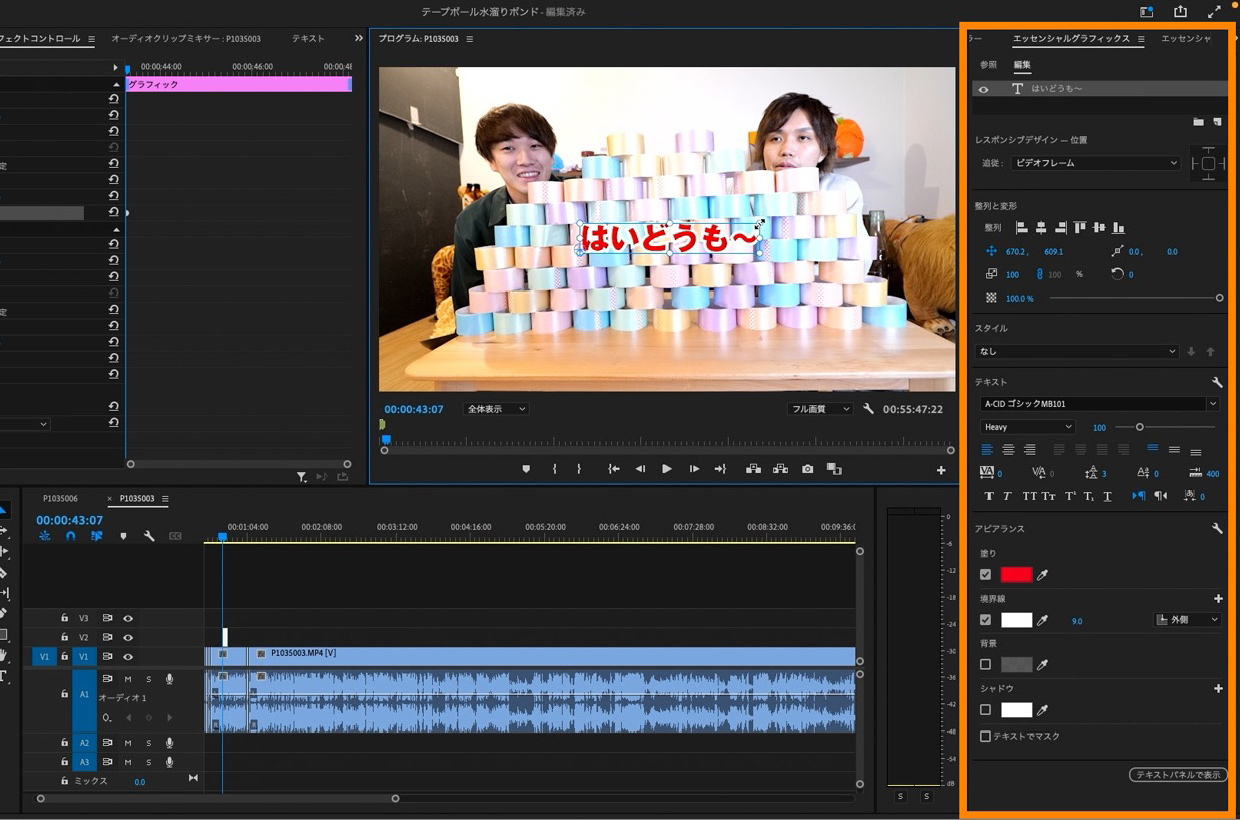The height and width of the screenshot is (820, 1240).
Task: Open the エッセンシャ sound panel tab
Action: point(1186,38)
